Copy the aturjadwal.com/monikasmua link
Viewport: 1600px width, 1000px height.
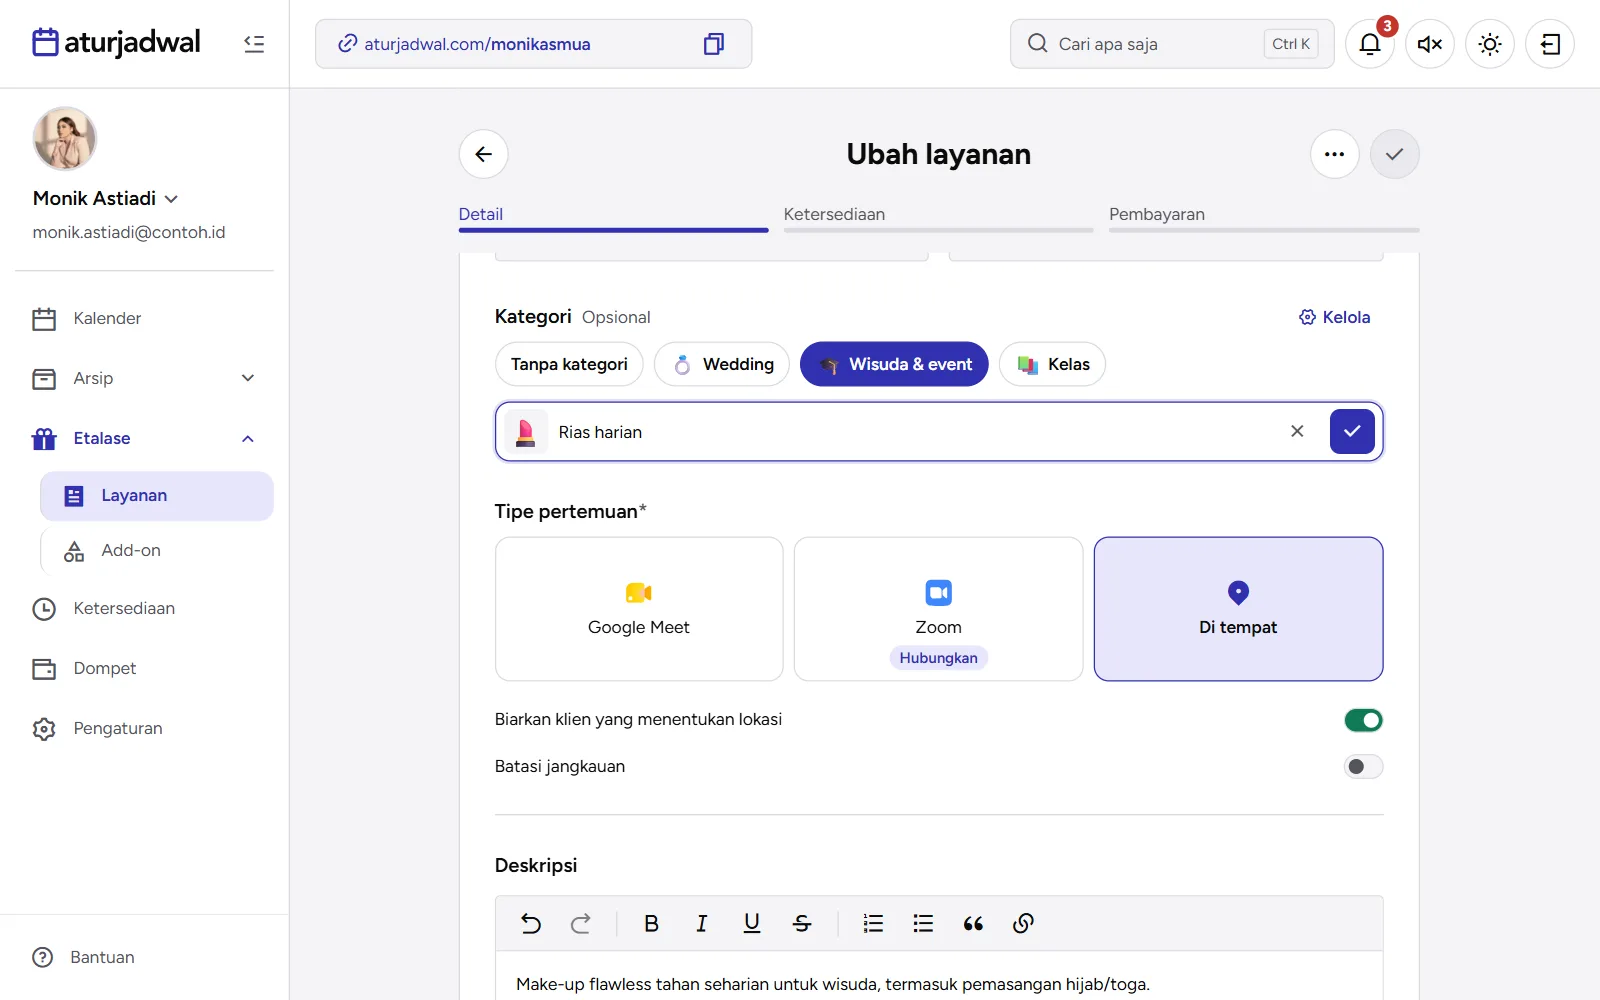coord(713,44)
